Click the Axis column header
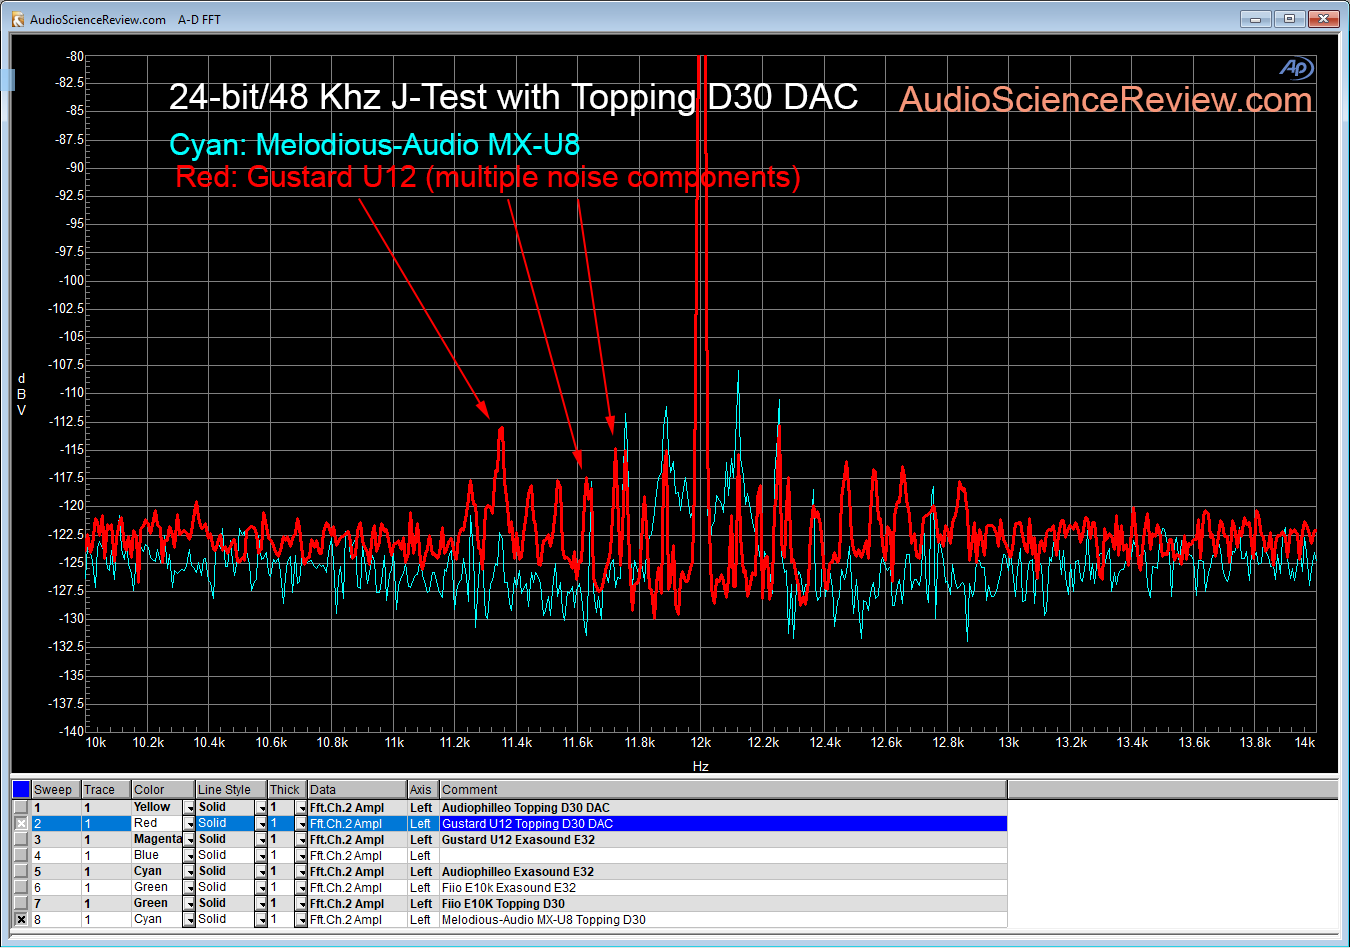This screenshot has height=948, width=1350. (423, 790)
